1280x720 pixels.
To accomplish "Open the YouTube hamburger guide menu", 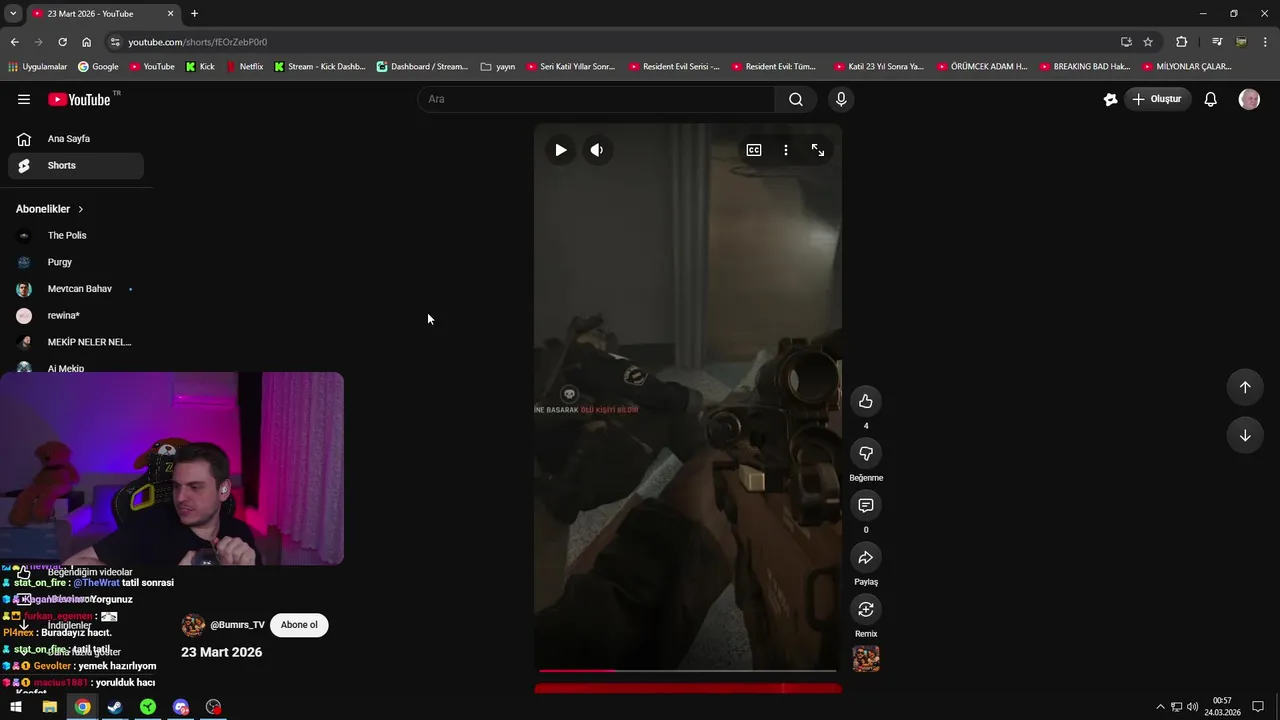I will tap(24, 99).
